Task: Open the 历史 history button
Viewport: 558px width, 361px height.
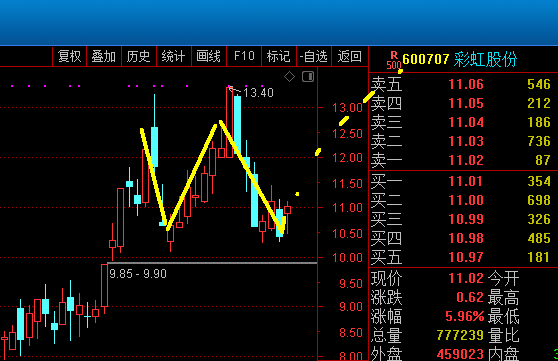Action: [139, 56]
